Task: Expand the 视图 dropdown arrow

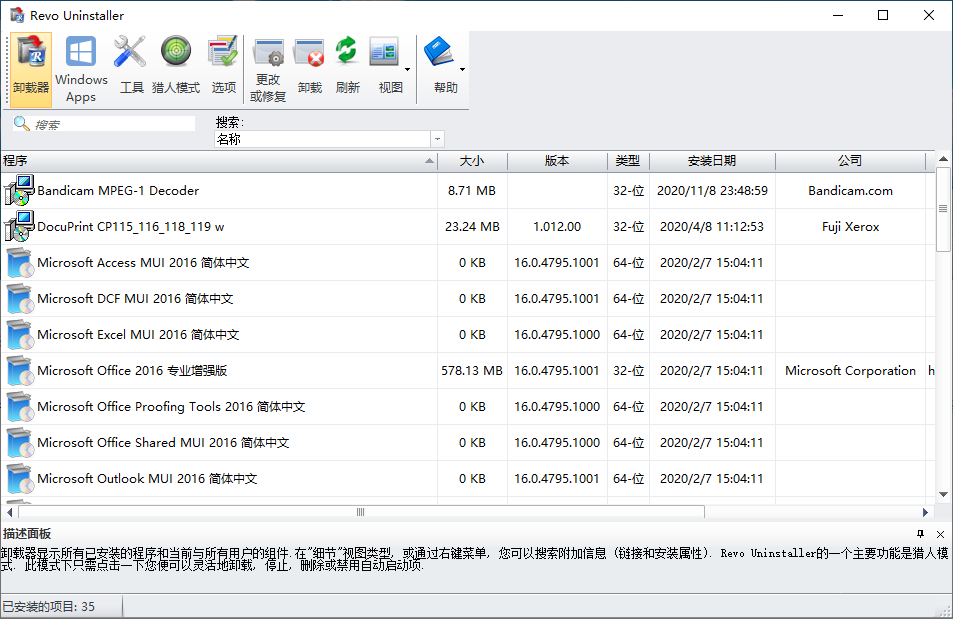Action: (x=407, y=69)
